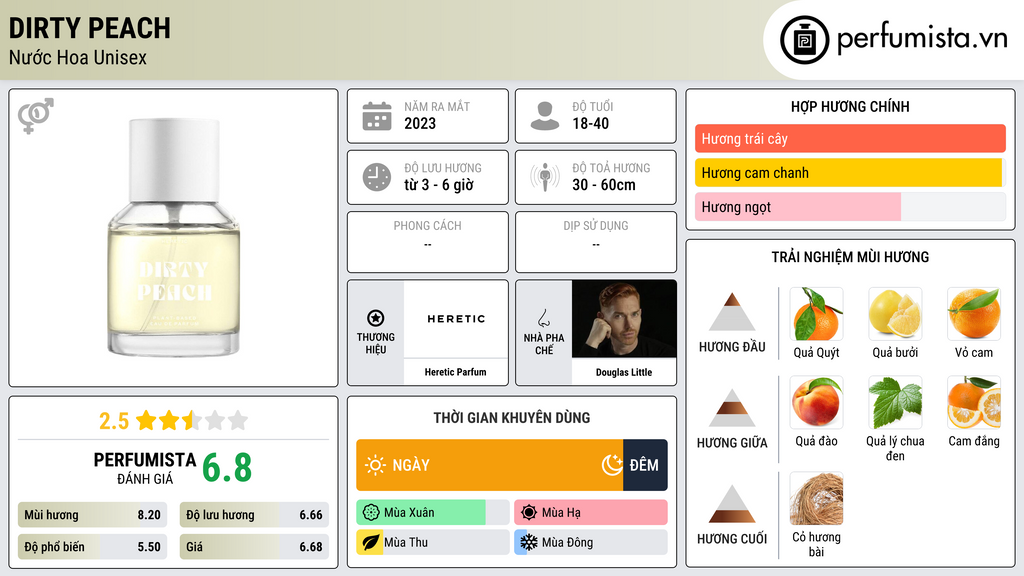Click the THỜI GIAN KHUYÊN DÙNG heading
Image resolution: width=1024 pixels, height=576 pixels.
click(512, 417)
